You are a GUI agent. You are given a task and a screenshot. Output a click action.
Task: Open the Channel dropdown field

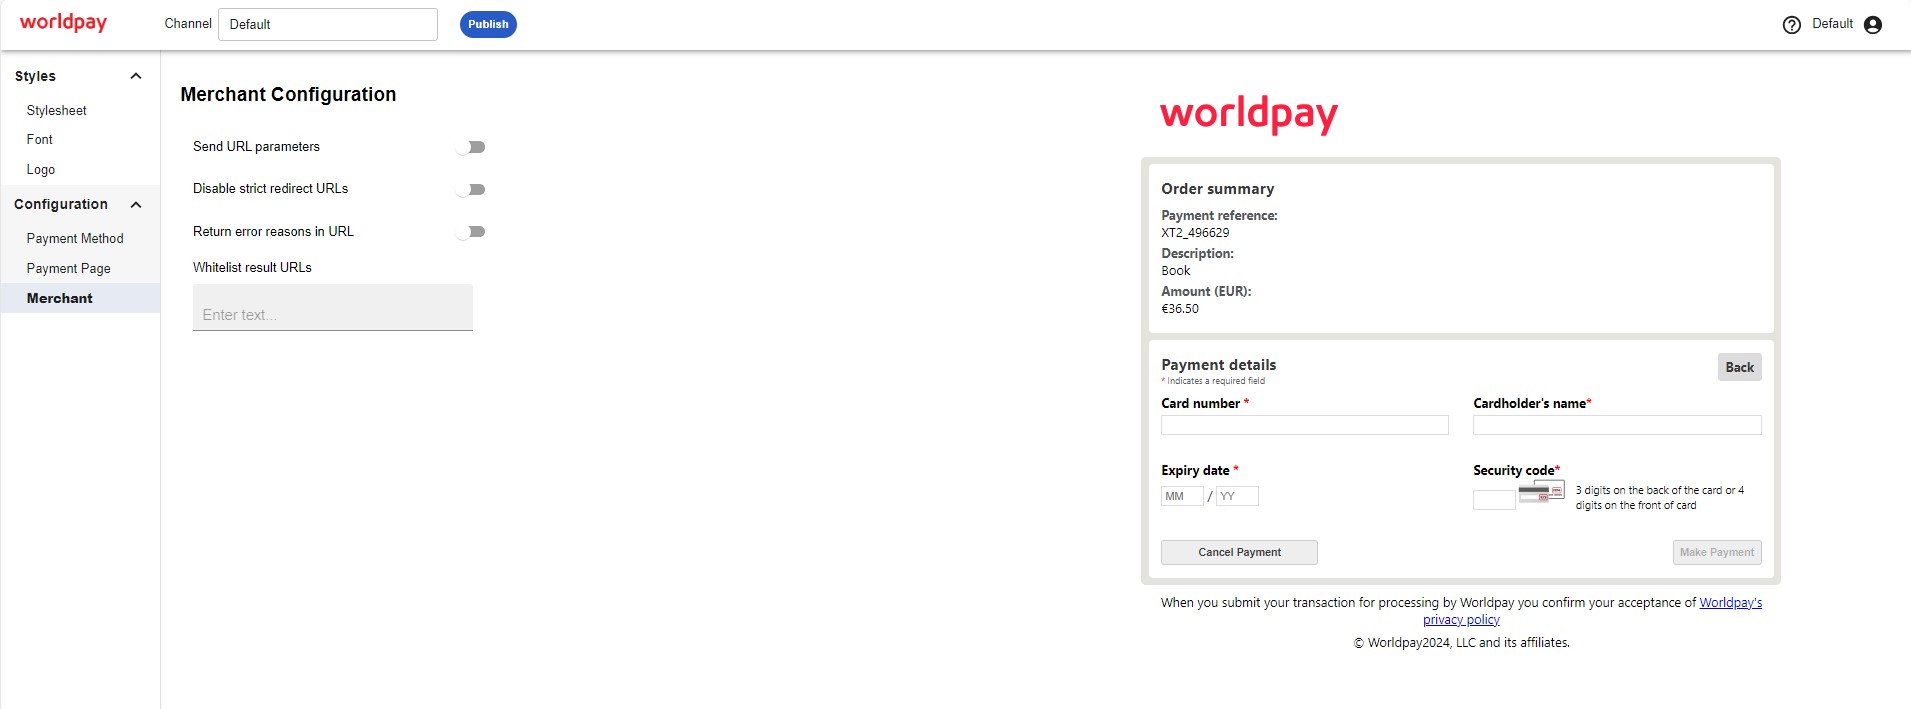[327, 25]
